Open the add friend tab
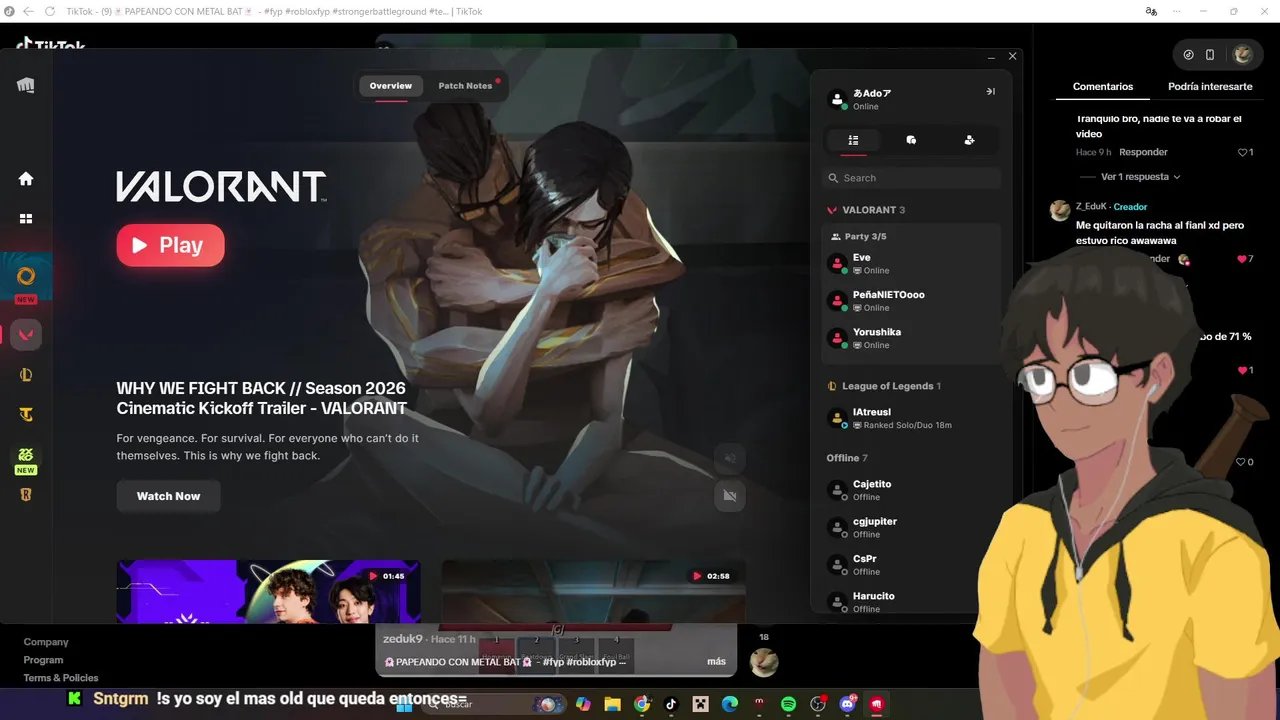Screen dimensions: 1280x720 969,140
